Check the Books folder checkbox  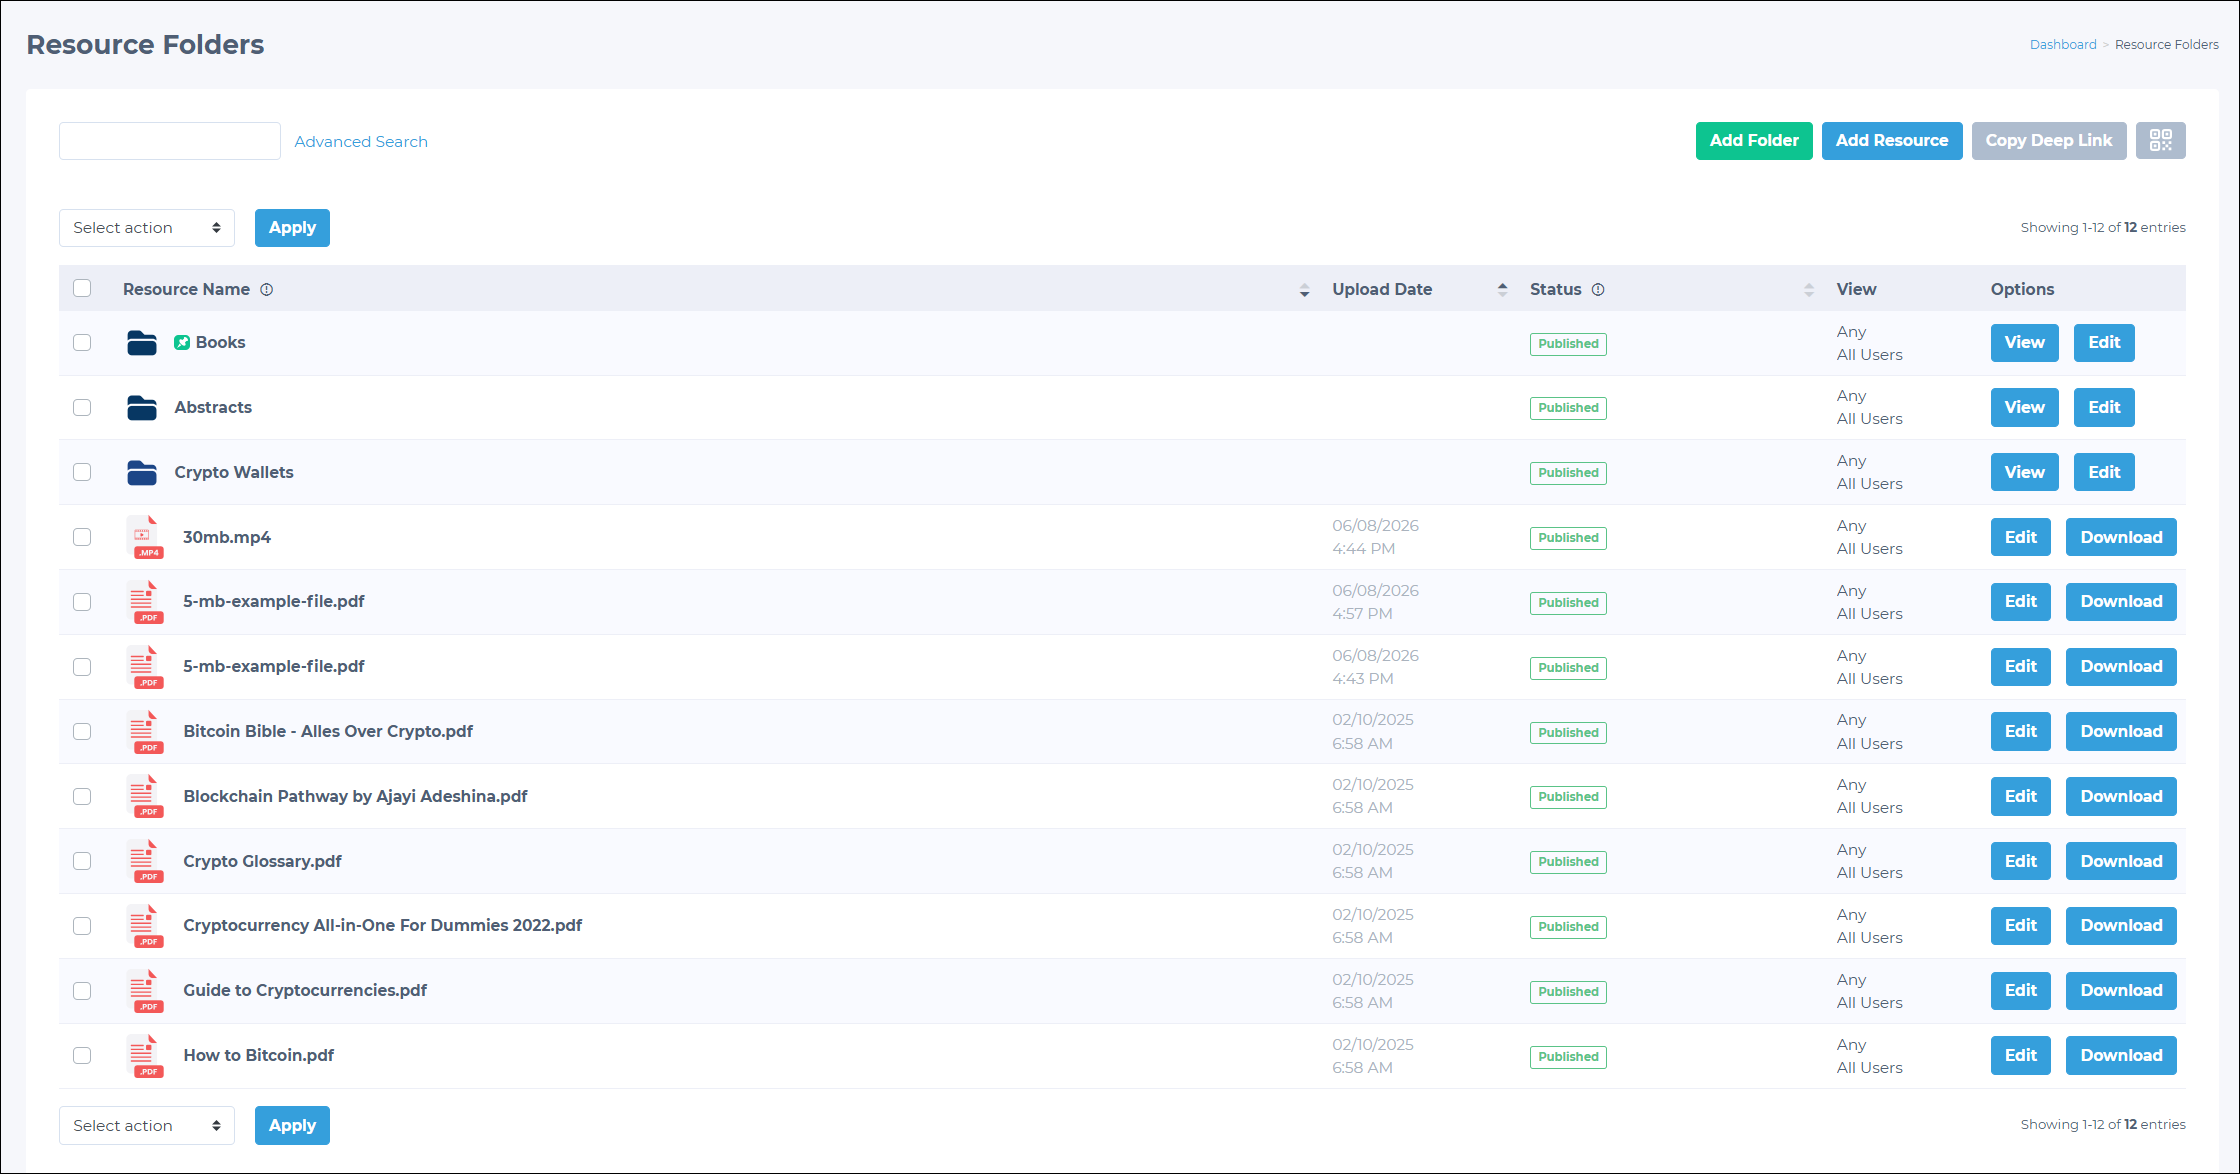[x=82, y=343]
